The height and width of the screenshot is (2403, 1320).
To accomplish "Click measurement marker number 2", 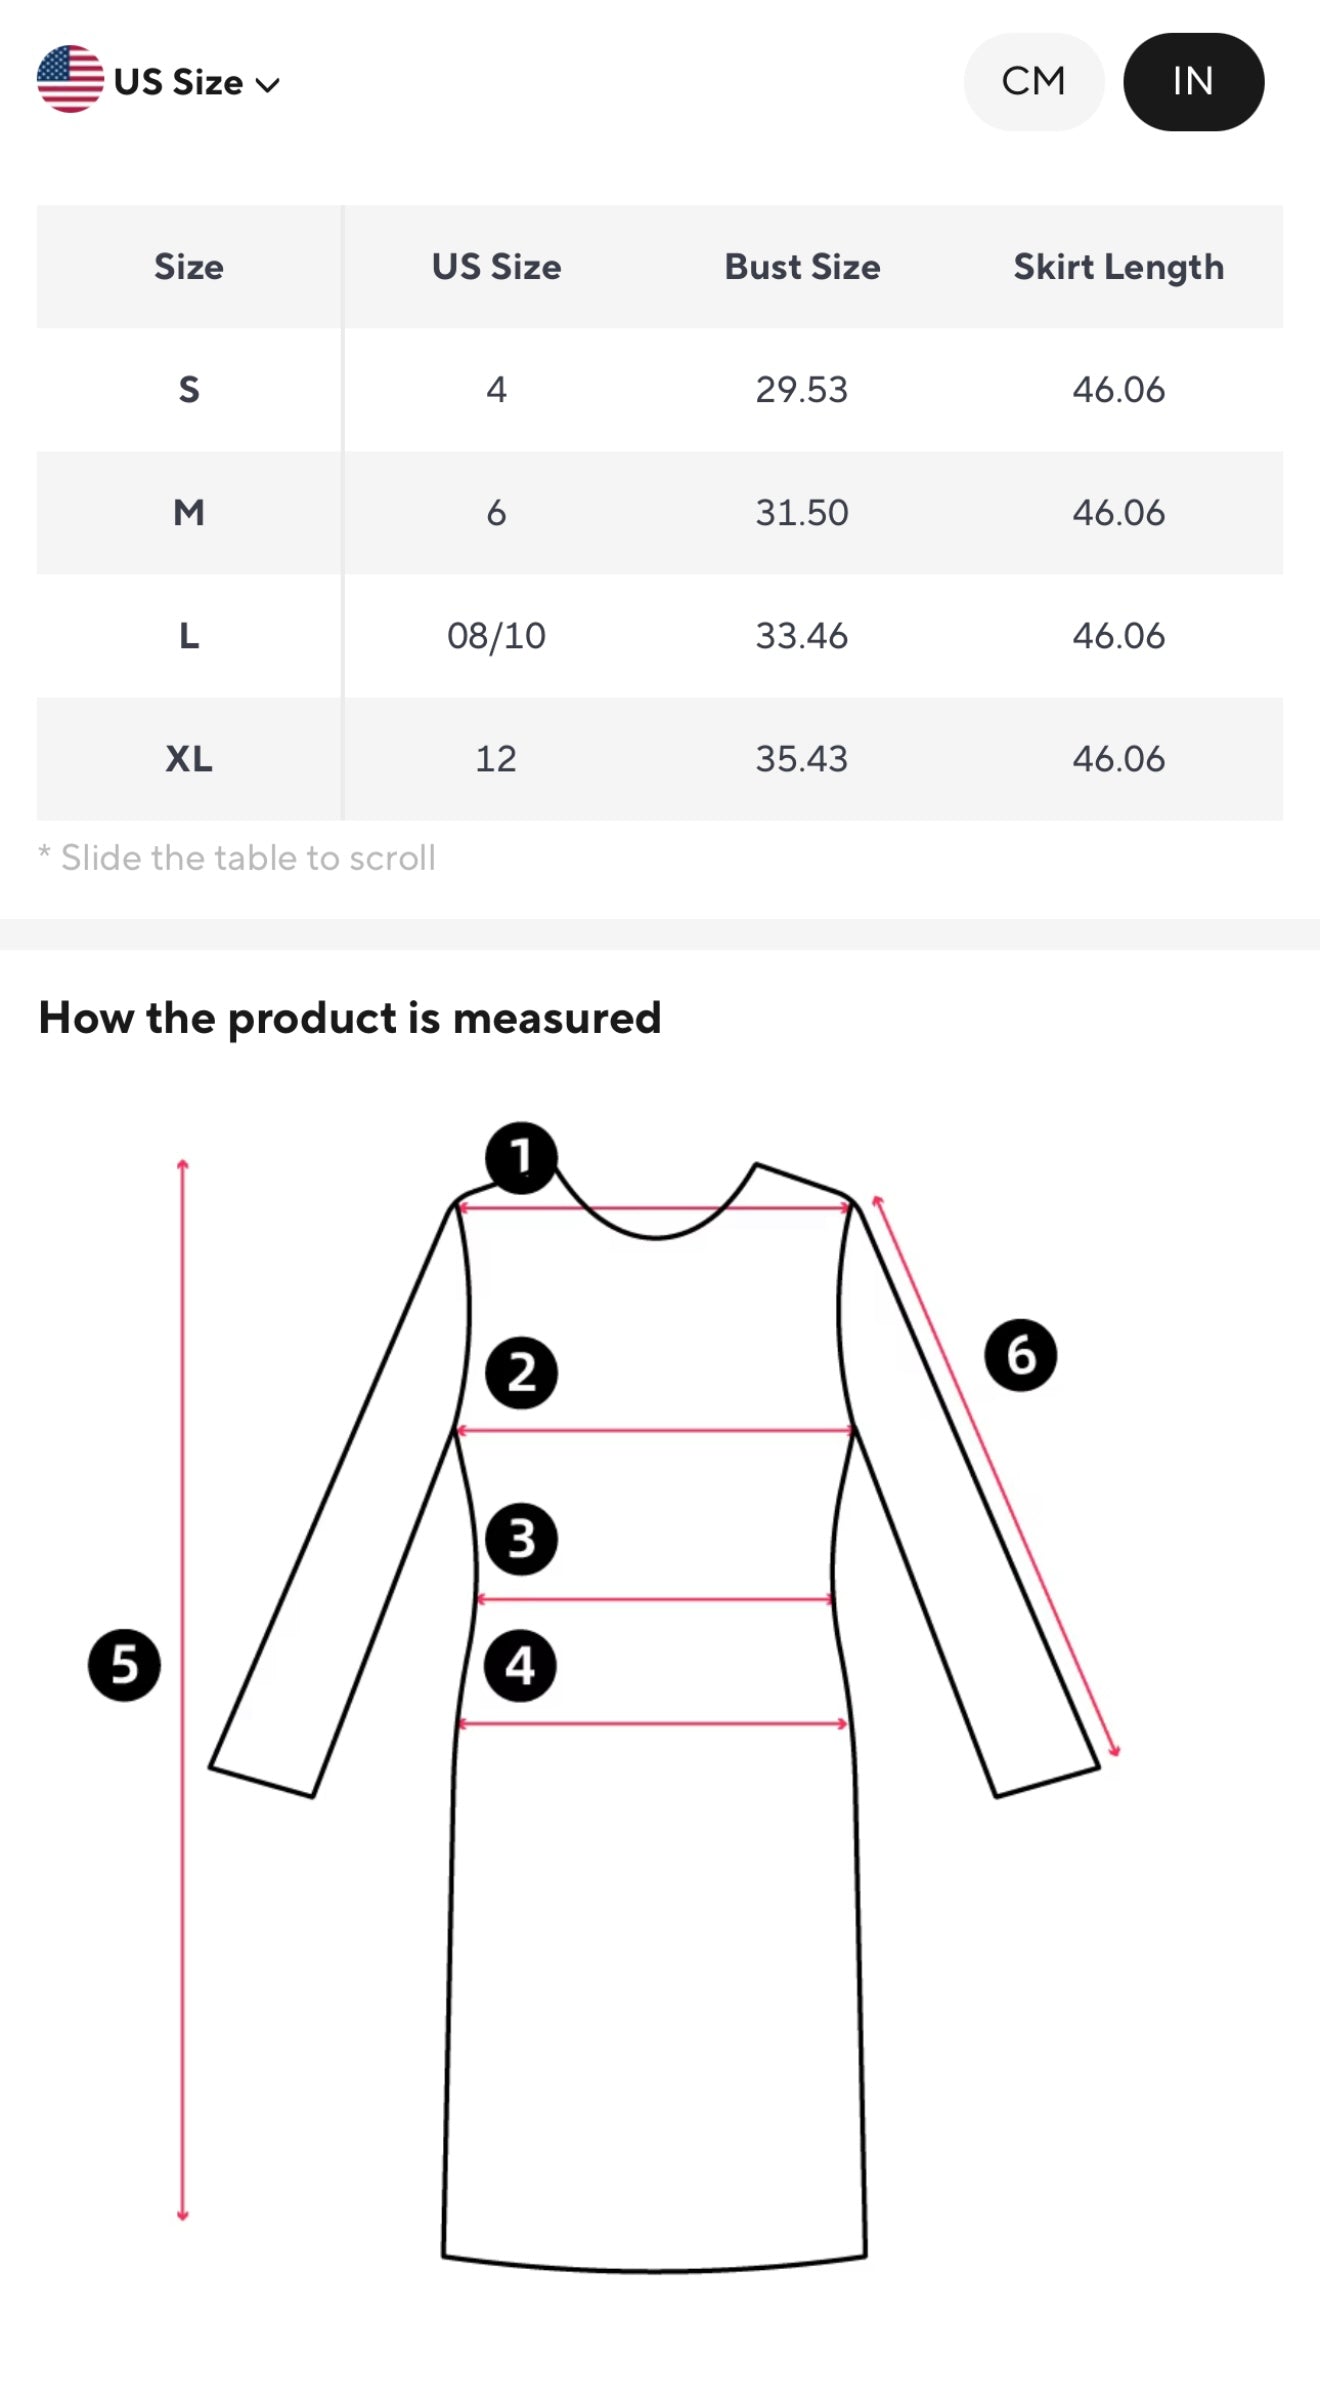I will click(521, 1372).
